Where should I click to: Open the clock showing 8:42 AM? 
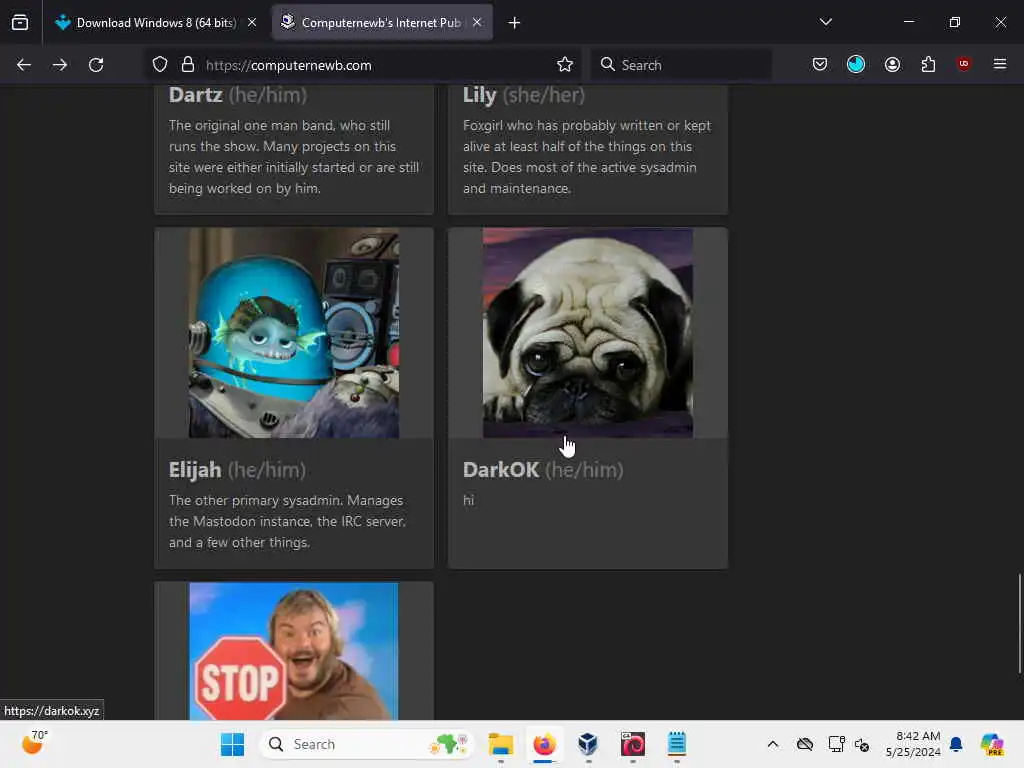[913, 744]
